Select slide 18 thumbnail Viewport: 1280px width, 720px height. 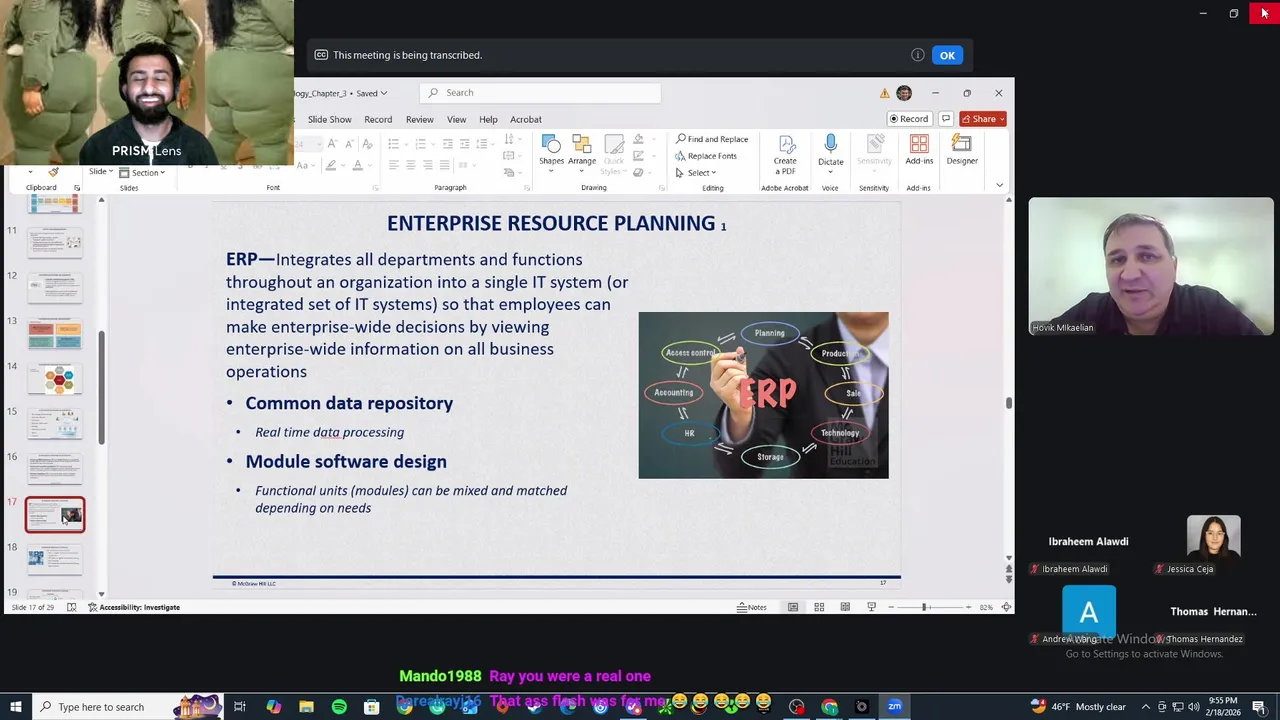[55, 560]
